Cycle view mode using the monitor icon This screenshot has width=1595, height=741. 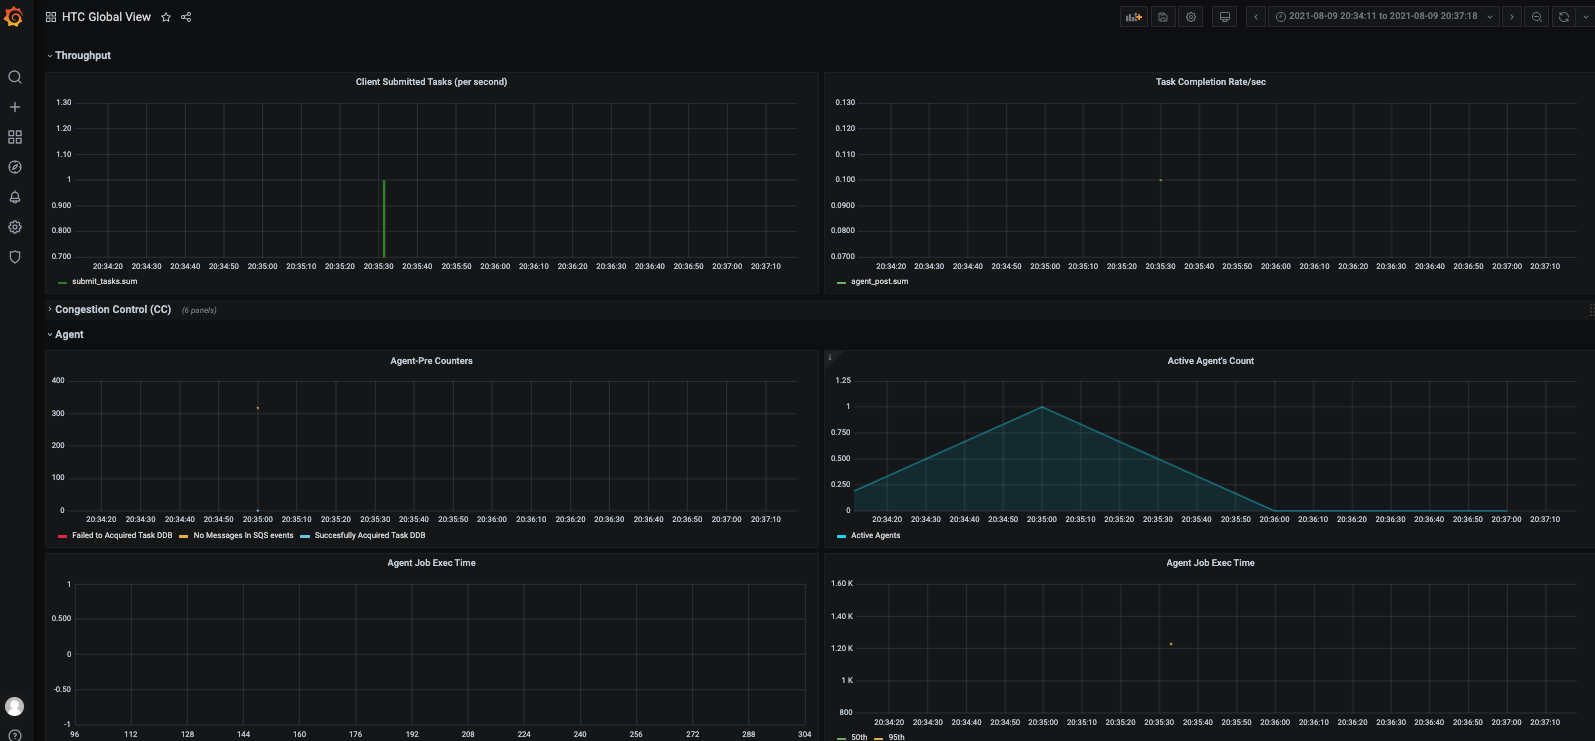1224,17
